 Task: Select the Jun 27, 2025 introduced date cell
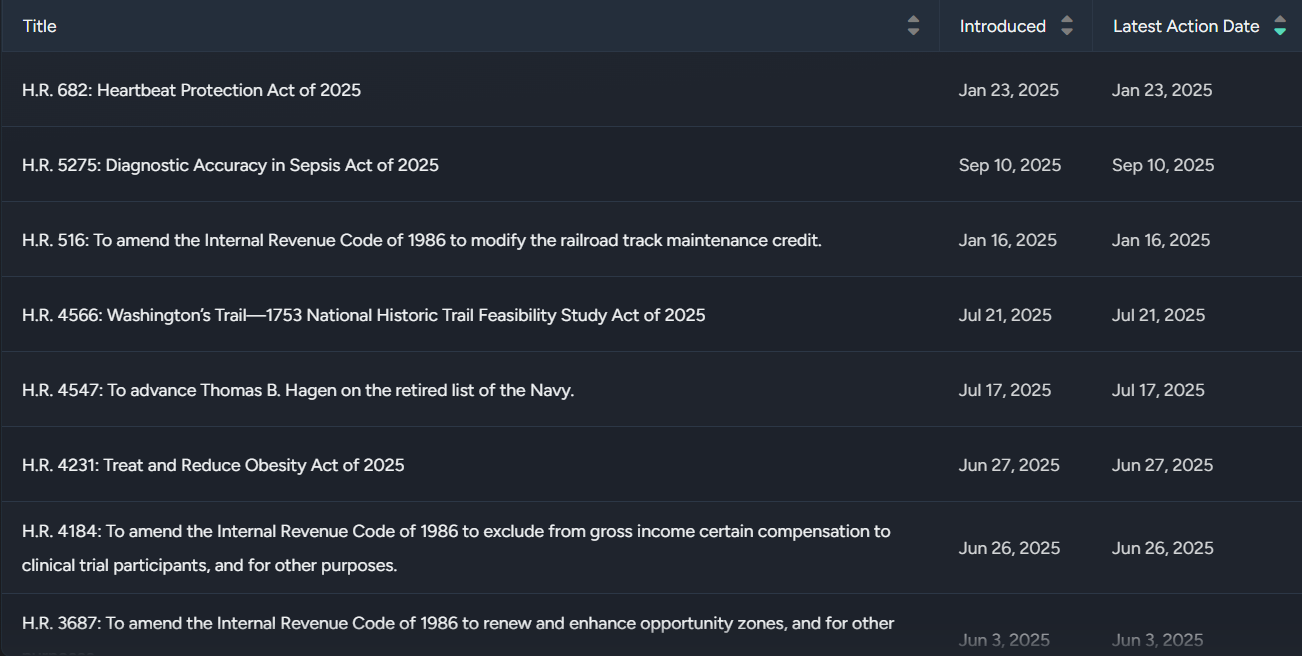point(1008,465)
